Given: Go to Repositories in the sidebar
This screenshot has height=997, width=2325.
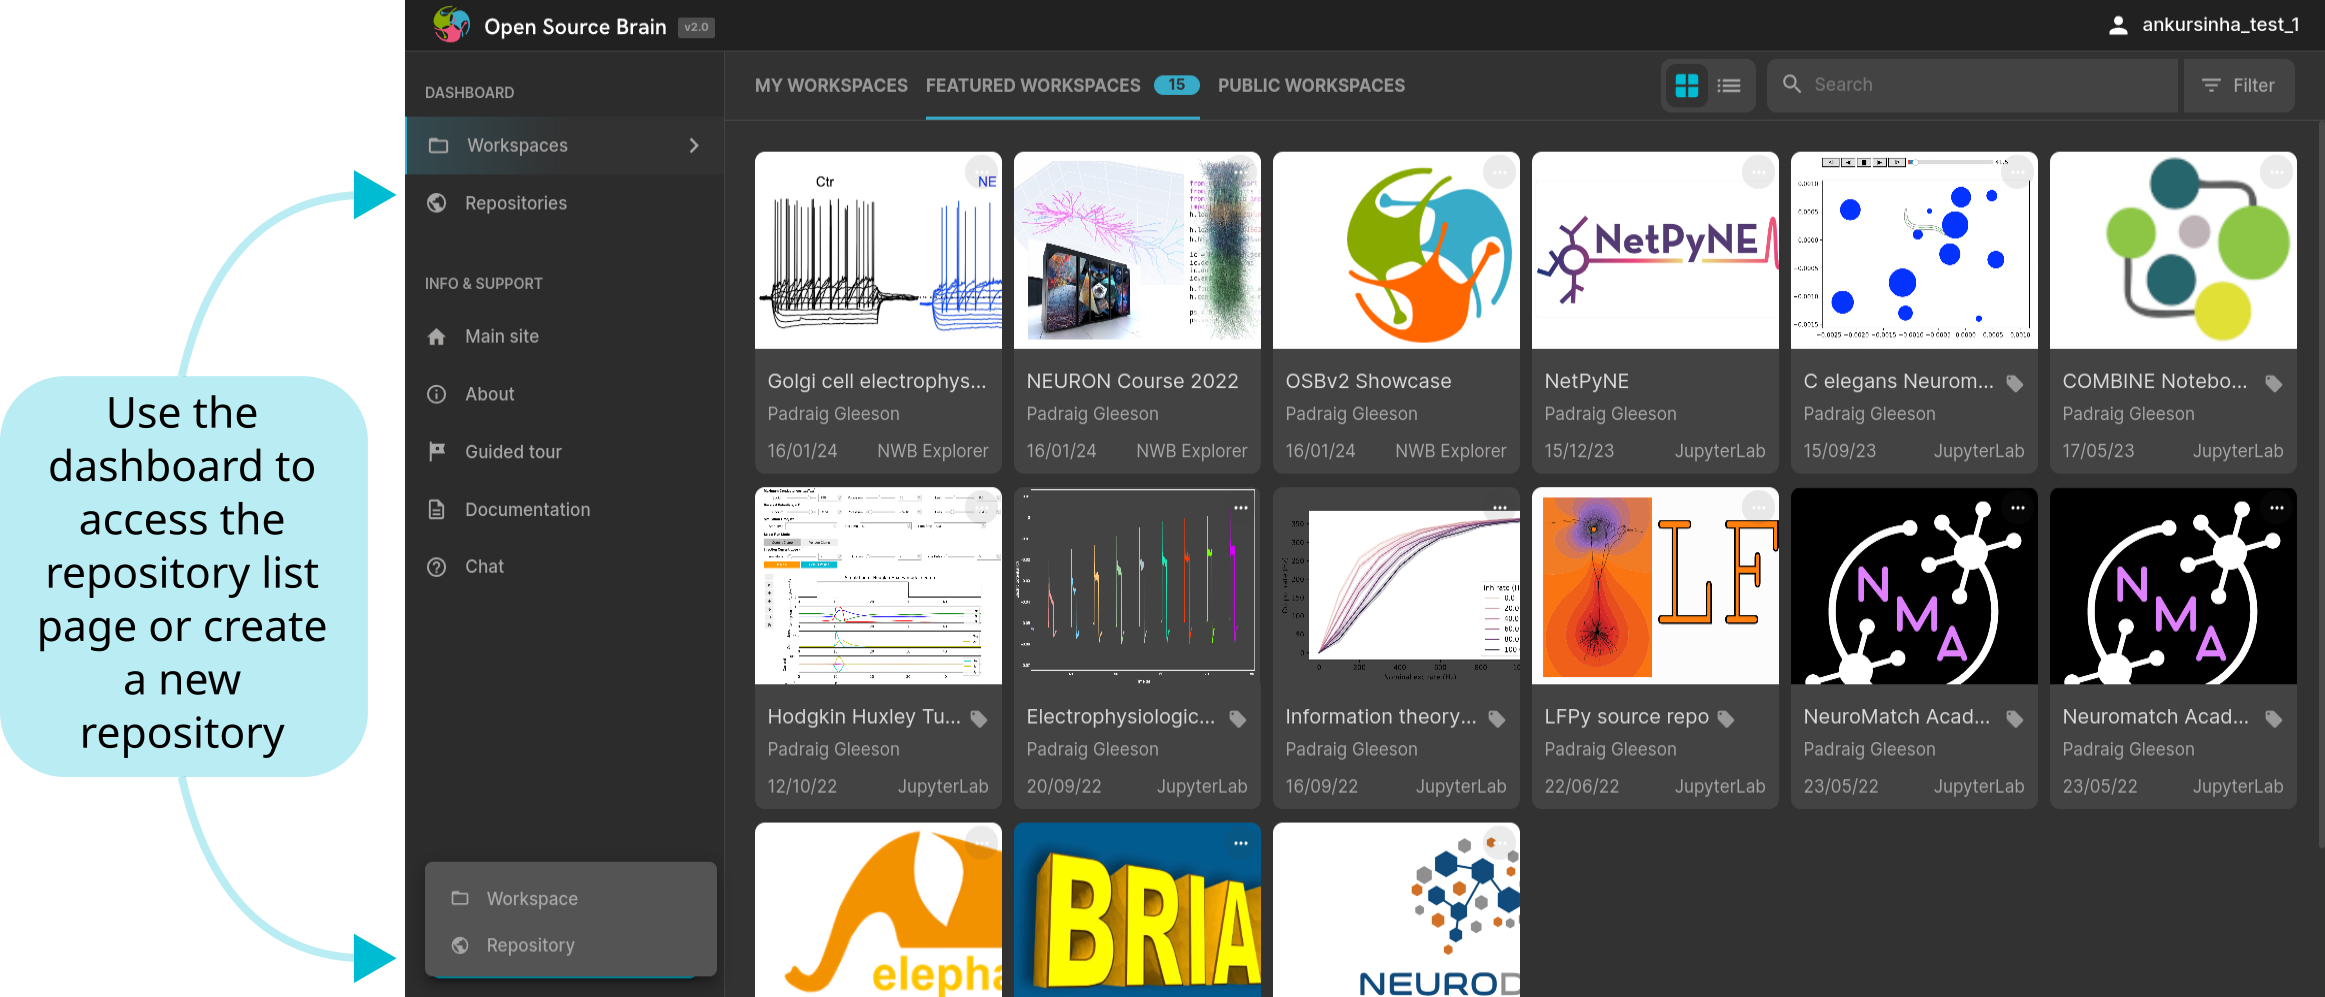Looking at the screenshot, I should pyautogui.click(x=565, y=203).
